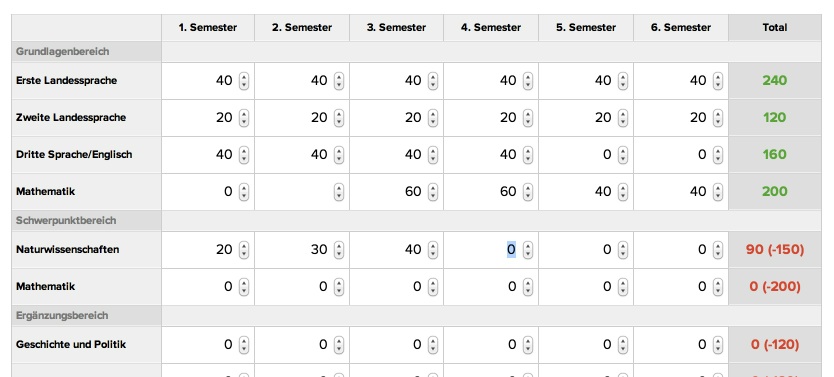Click the Grundlagenbereich section header
The height and width of the screenshot is (377, 834).
pyautogui.click(x=63, y=52)
